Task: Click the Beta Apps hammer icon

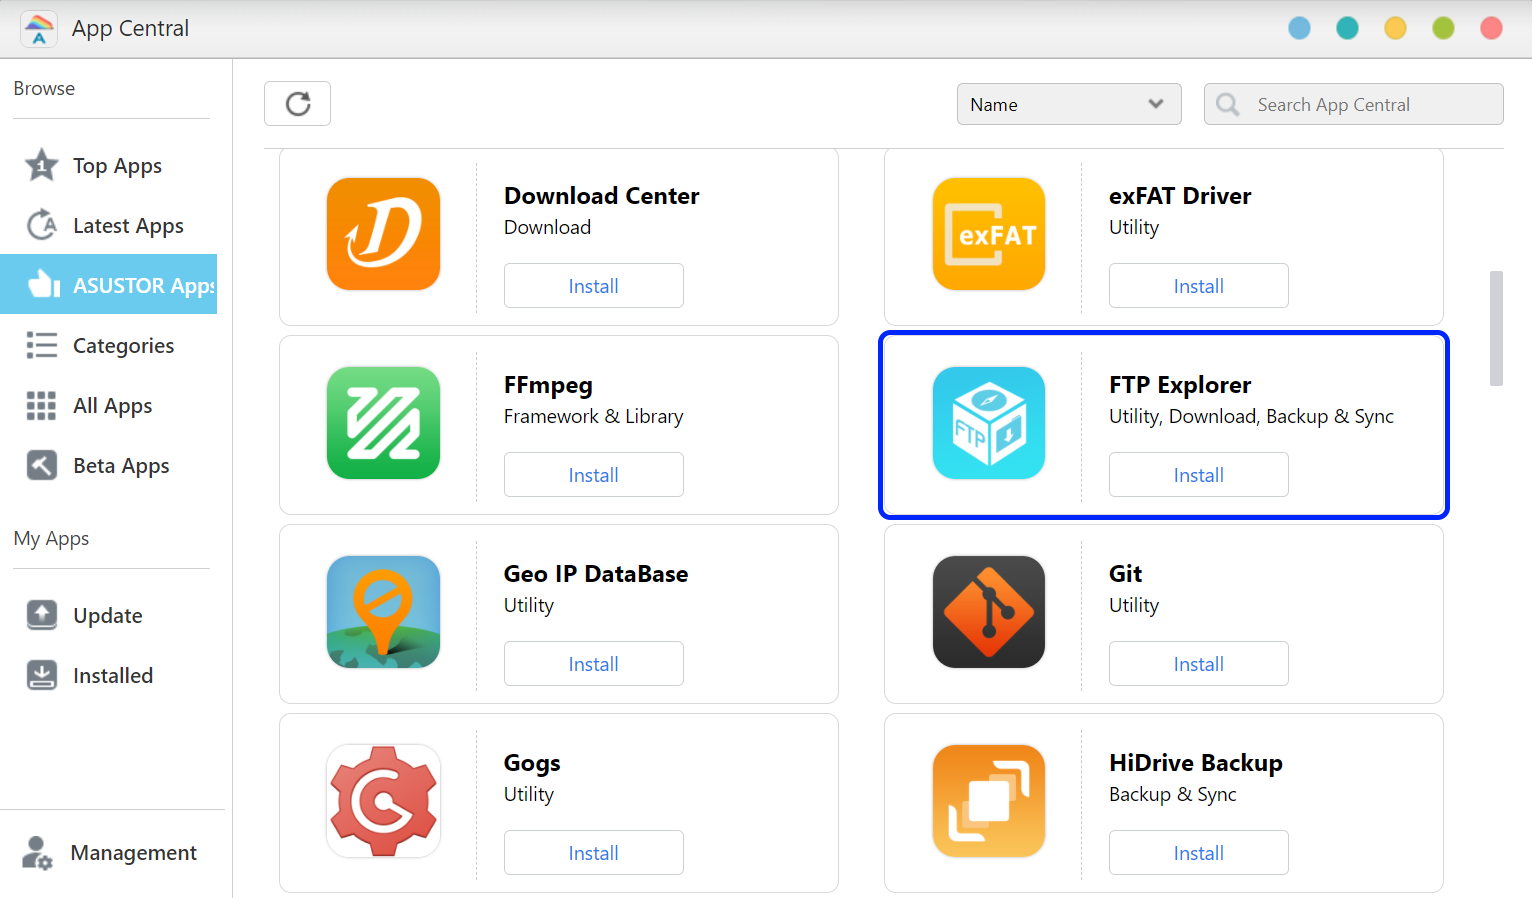Action: pyautogui.click(x=42, y=465)
